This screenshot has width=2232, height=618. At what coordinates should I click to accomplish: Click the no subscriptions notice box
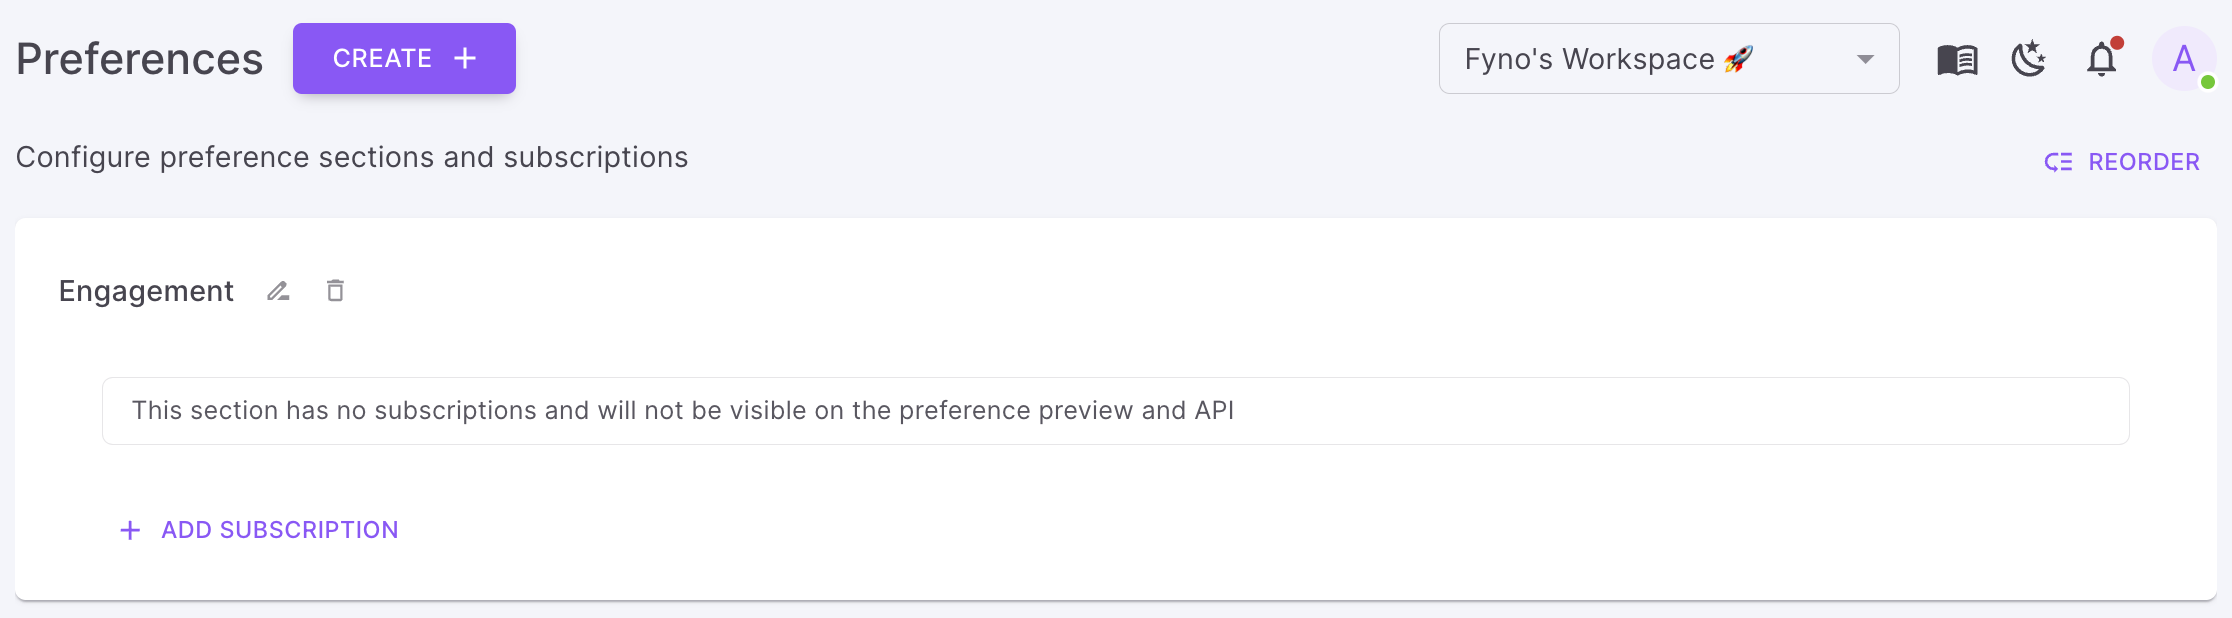coord(1115,411)
